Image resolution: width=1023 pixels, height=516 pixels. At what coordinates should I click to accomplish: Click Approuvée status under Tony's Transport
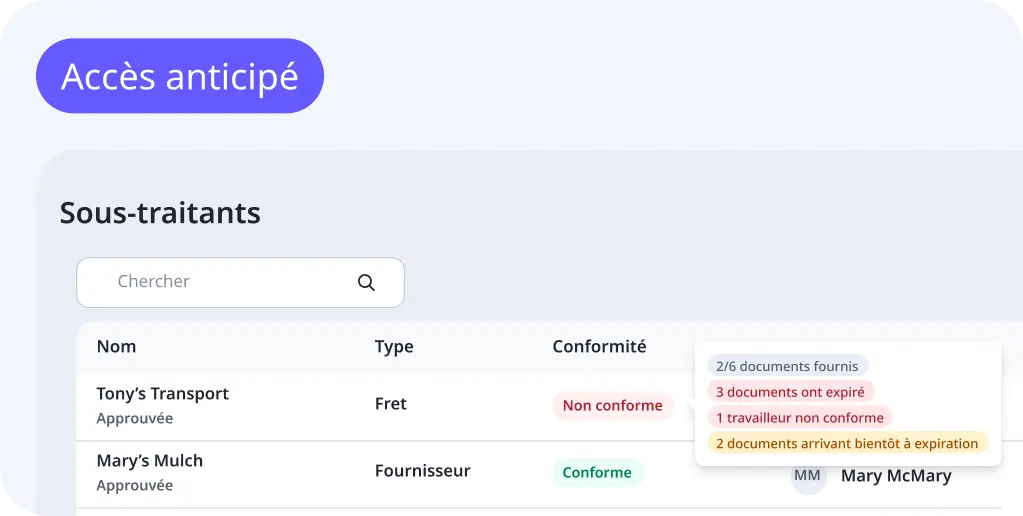[134, 419]
